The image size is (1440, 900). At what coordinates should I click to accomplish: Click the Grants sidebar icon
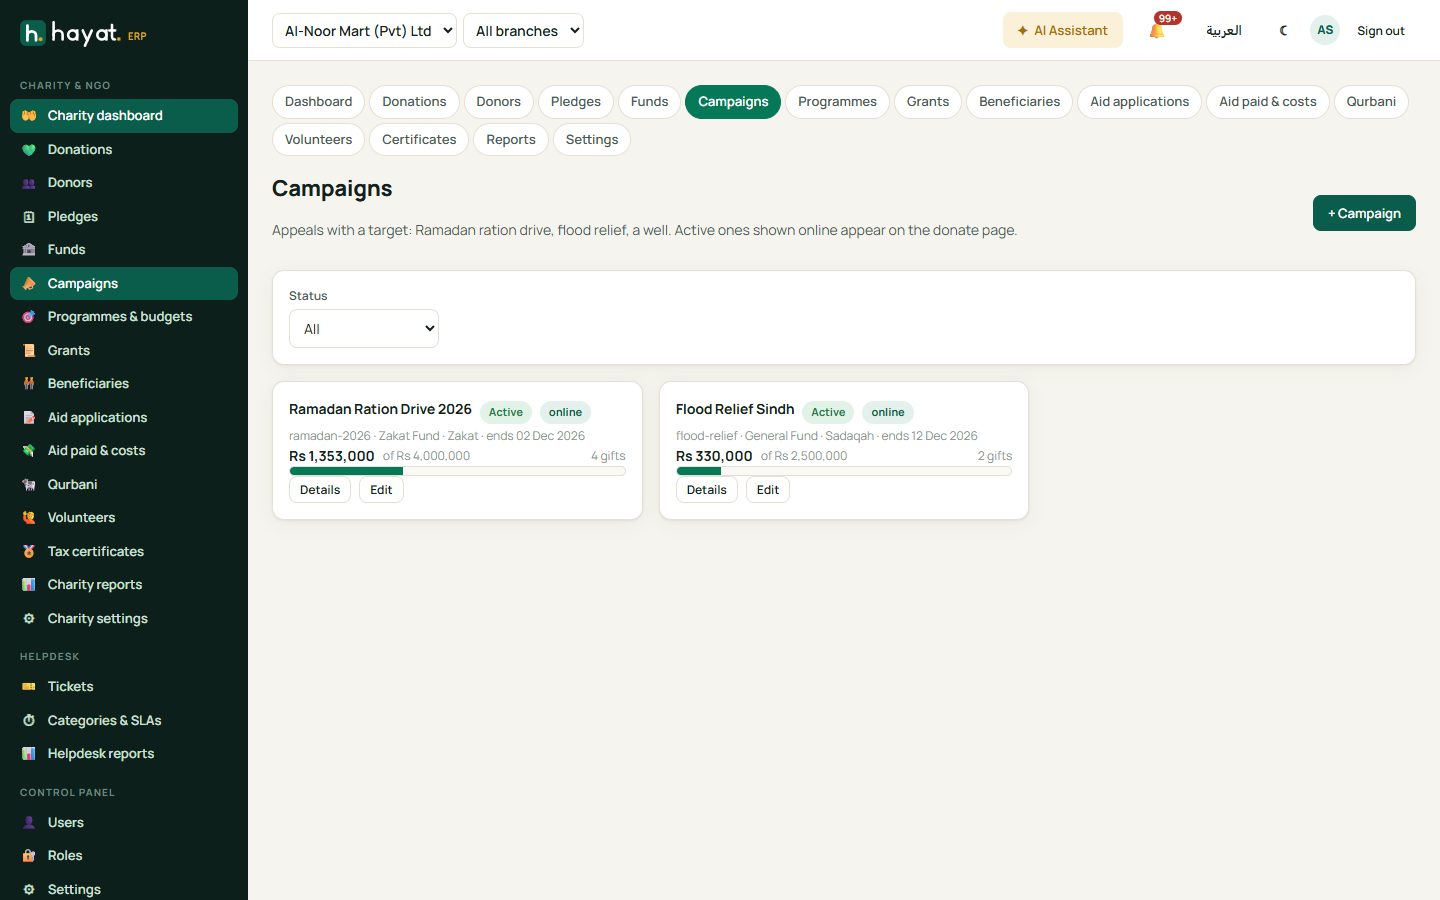tap(29, 351)
